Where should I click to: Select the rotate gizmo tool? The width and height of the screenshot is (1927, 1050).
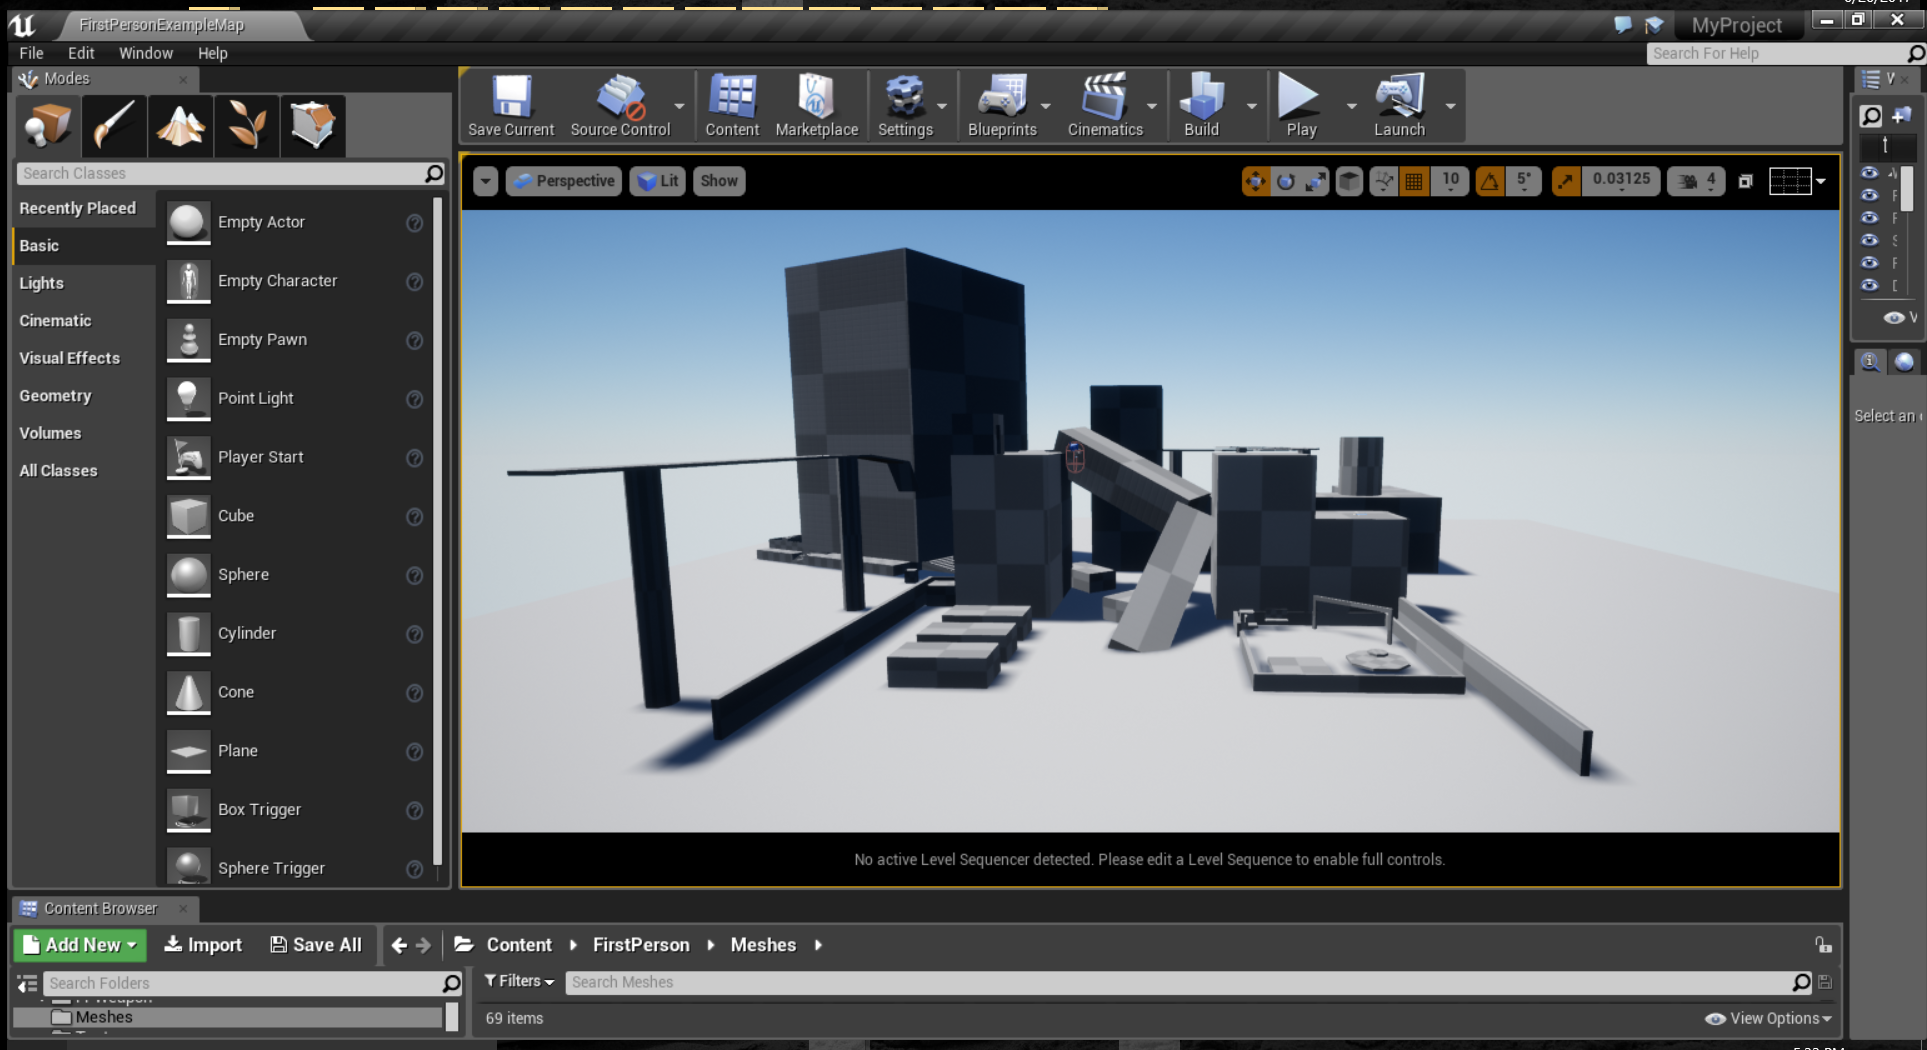(1286, 181)
